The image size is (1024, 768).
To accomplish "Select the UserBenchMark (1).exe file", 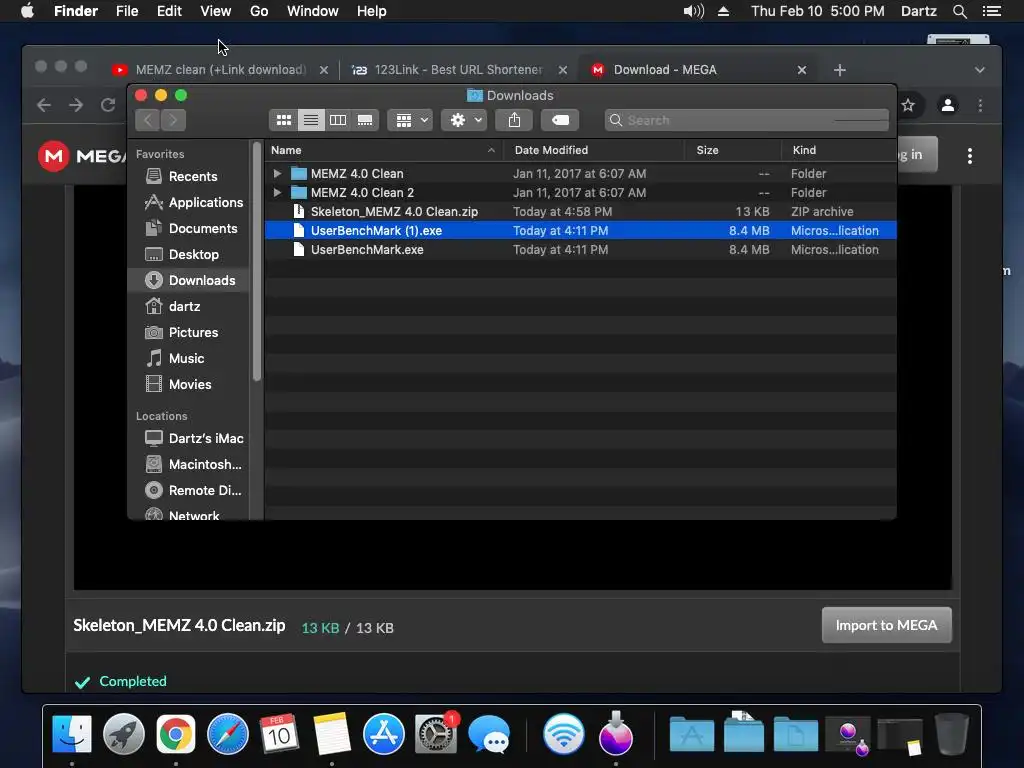I will [x=581, y=231].
